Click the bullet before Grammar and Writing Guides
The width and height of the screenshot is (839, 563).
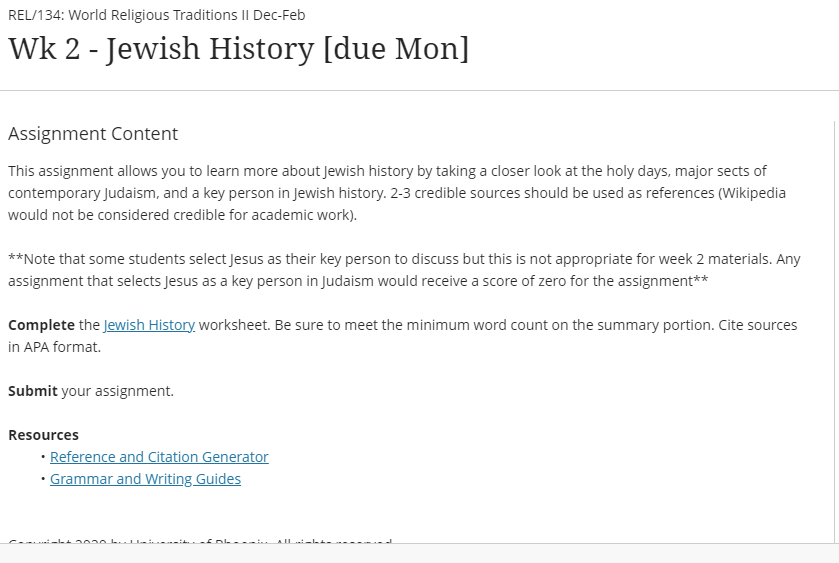[43, 479]
